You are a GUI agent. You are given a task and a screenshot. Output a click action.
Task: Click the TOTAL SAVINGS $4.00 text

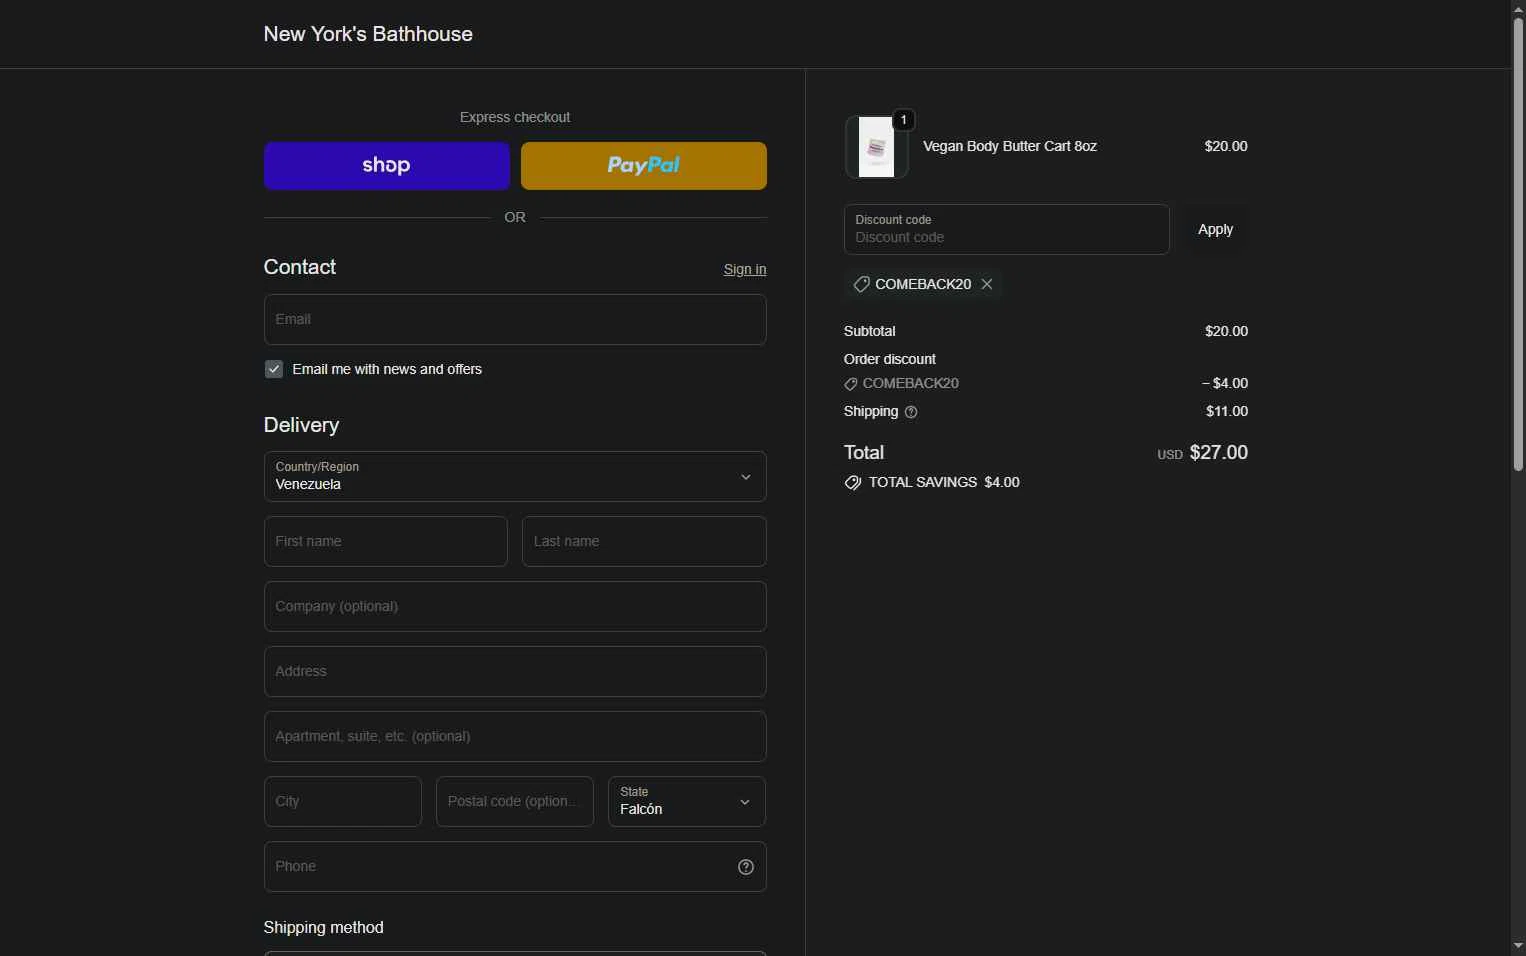pyautogui.click(x=944, y=483)
